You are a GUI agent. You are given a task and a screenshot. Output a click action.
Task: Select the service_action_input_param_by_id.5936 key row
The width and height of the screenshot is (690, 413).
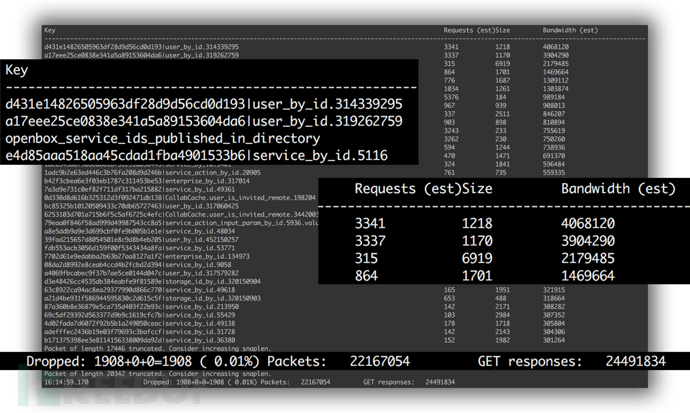(181, 223)
